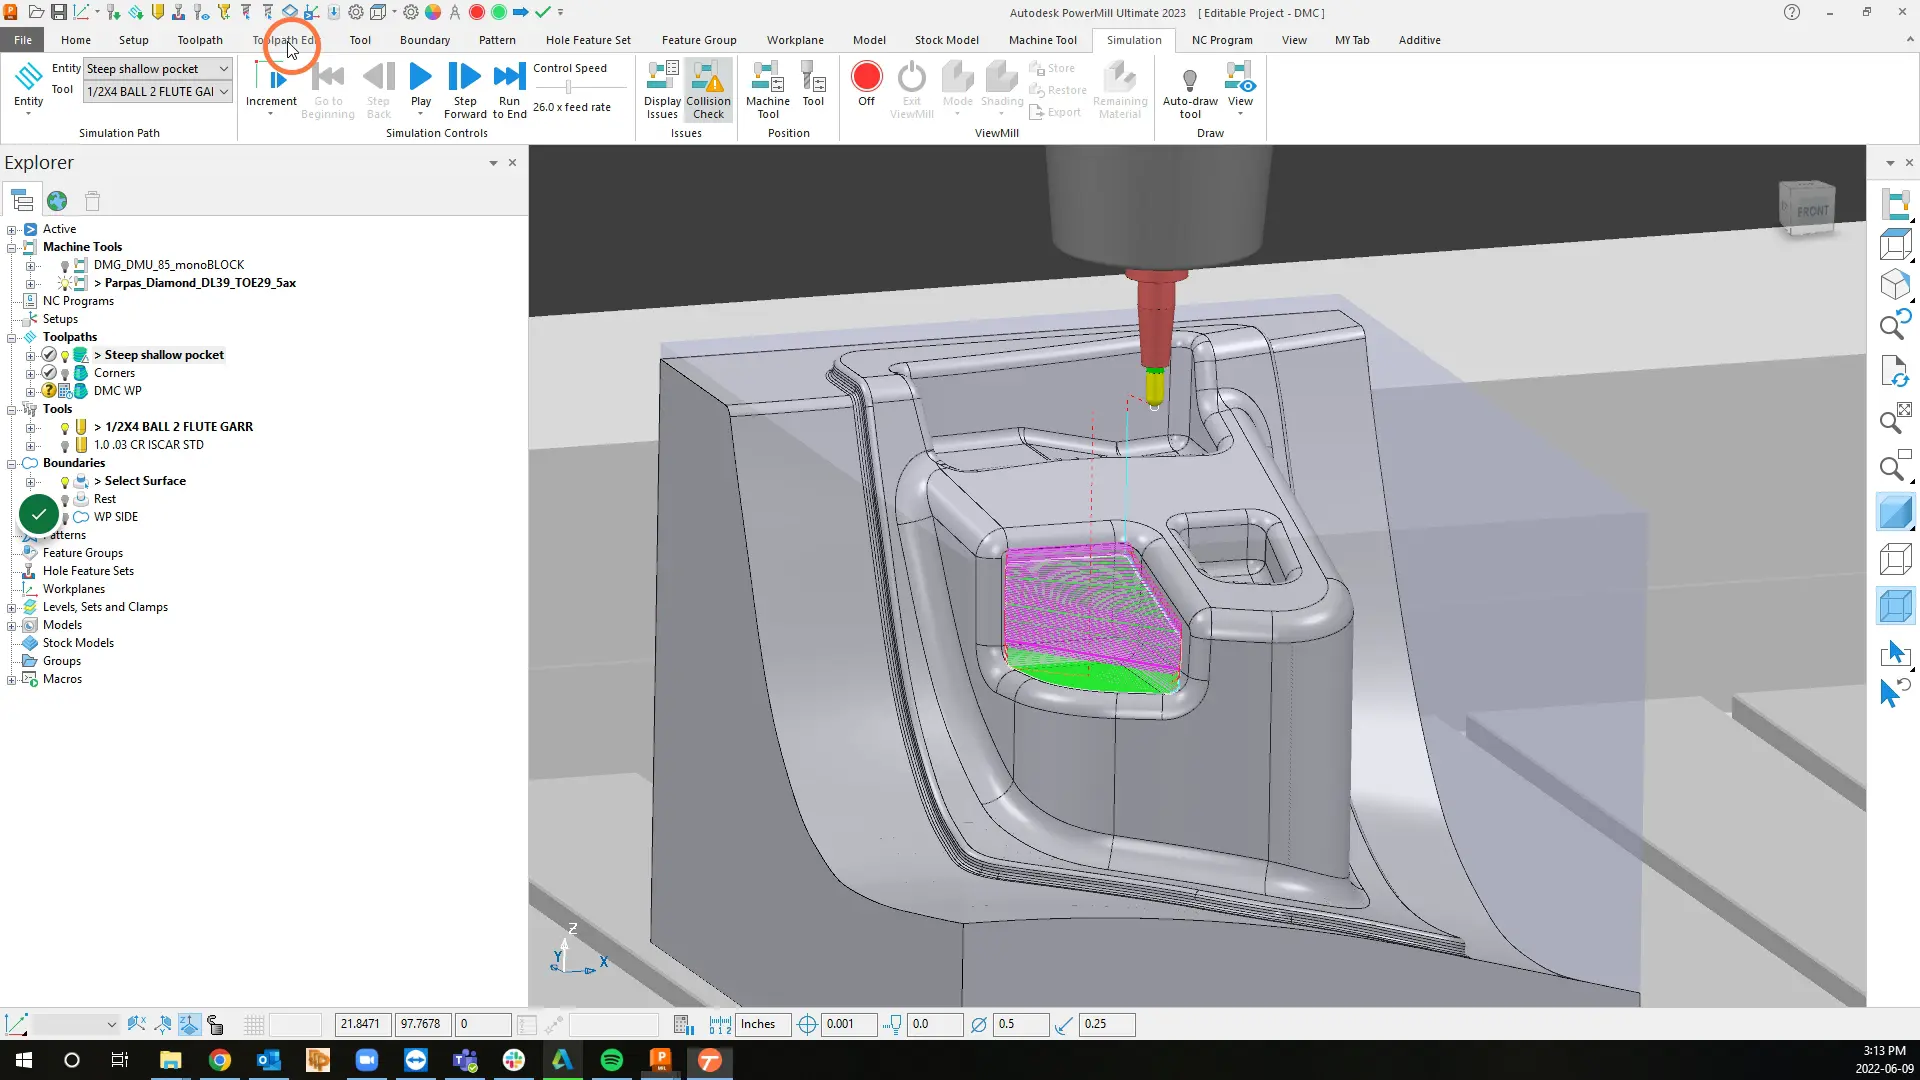Select plain shaded view icon
Screen dimensions: 1920x1080
coord(1895,513)
